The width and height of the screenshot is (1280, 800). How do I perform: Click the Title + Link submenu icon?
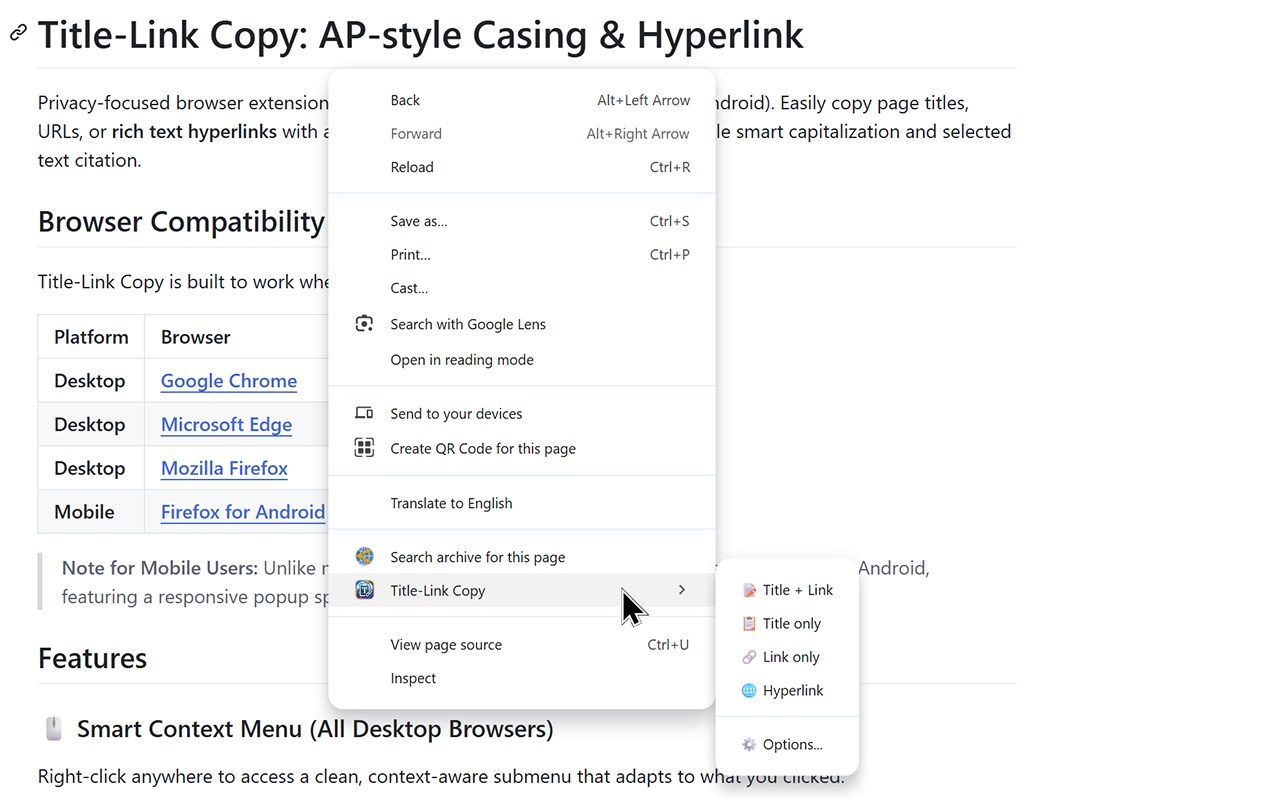tap(749, 590)
